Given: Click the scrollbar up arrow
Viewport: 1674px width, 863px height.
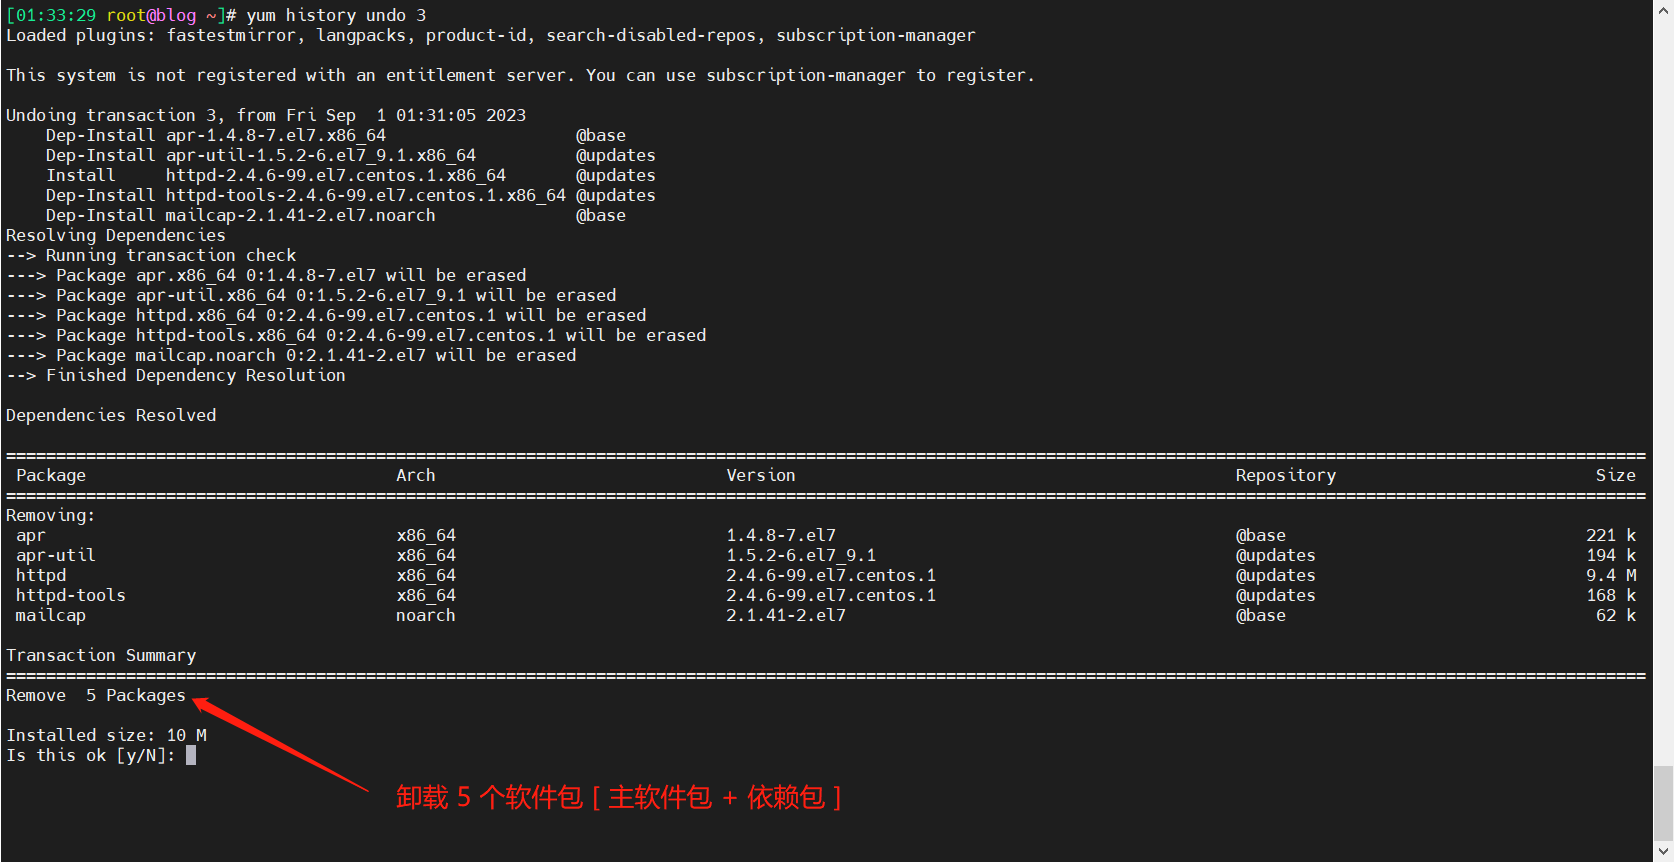Looking at the screenshot, I should [x=1664, y=9].
